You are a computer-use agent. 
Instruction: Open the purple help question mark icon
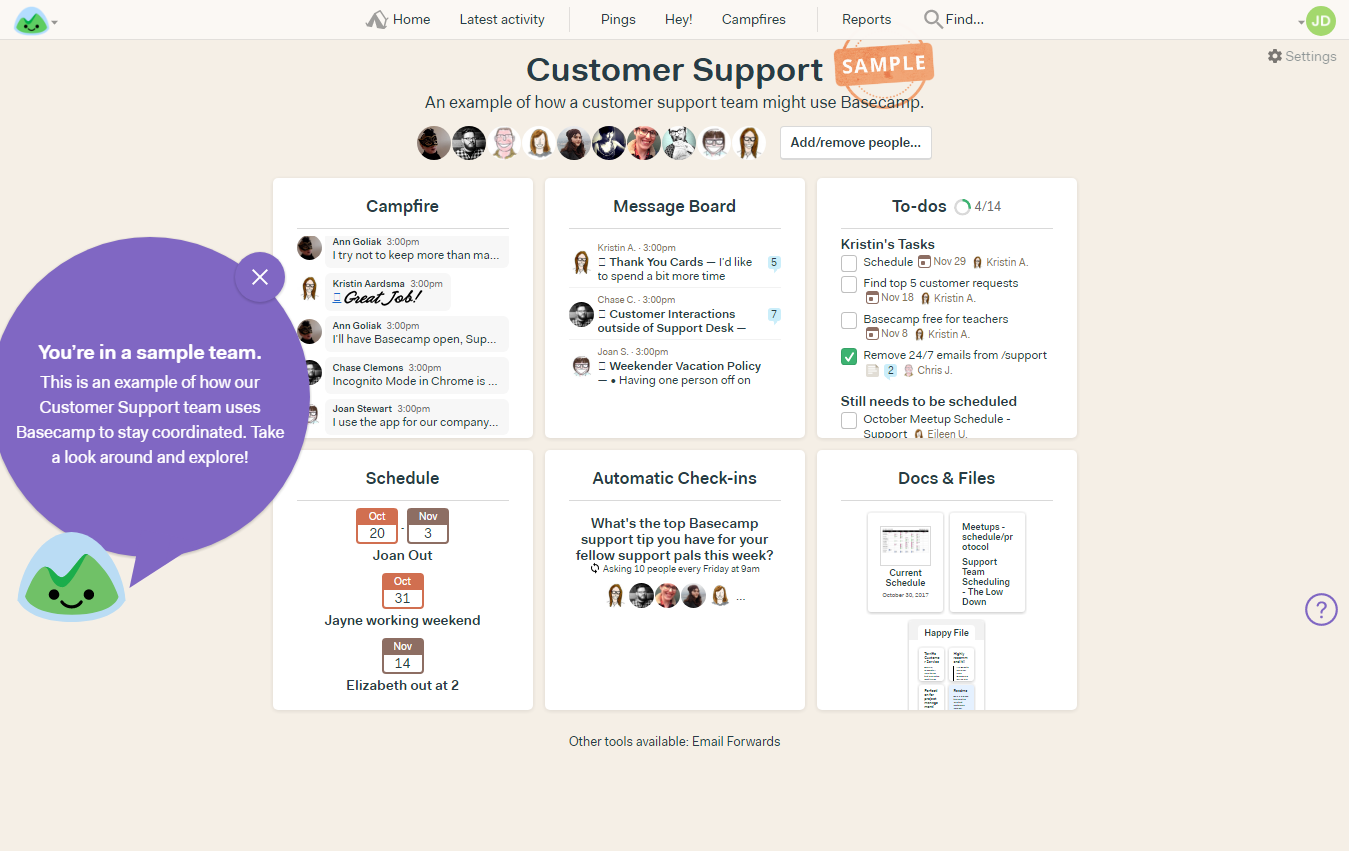pos(1321,609)
